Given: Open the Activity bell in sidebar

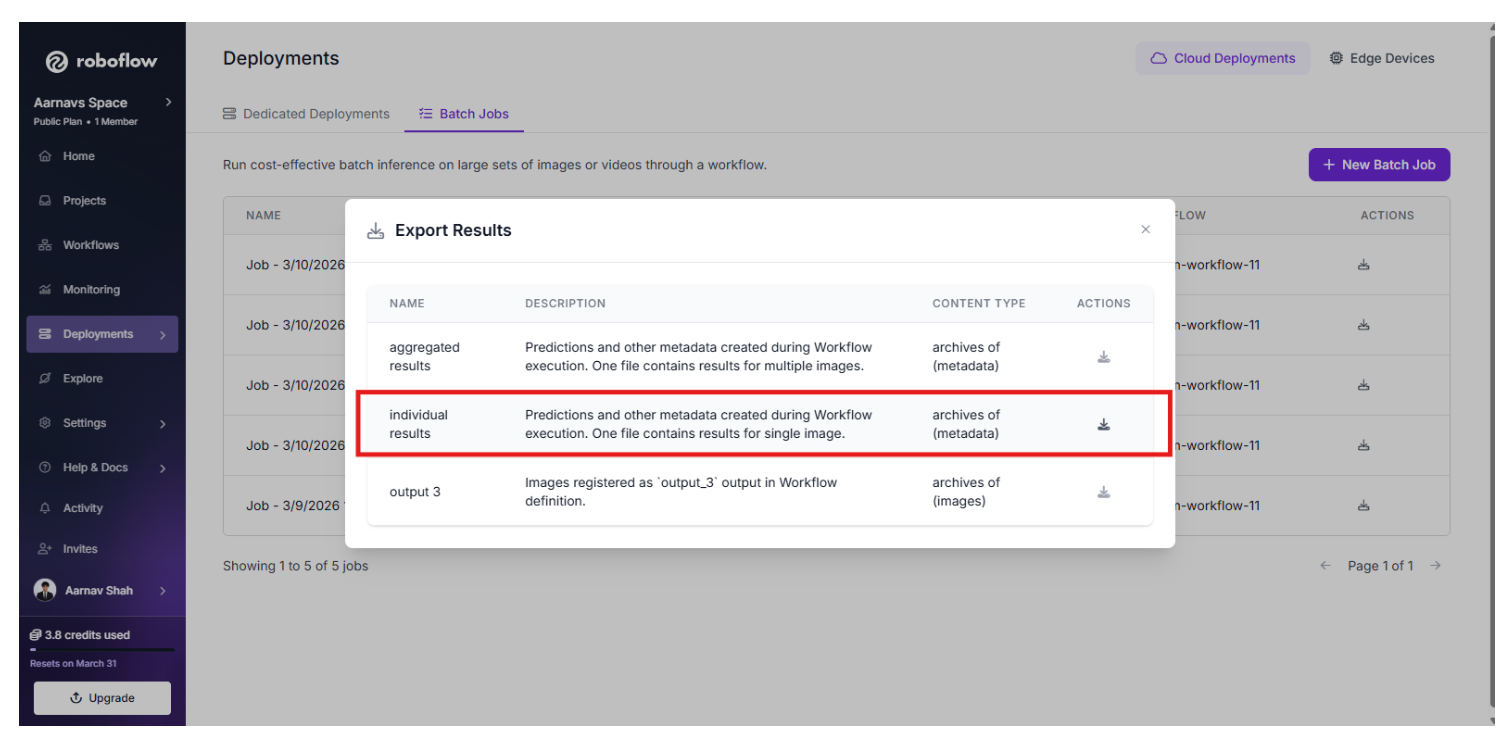Looking at the screenshot, I should pos(82,508).
